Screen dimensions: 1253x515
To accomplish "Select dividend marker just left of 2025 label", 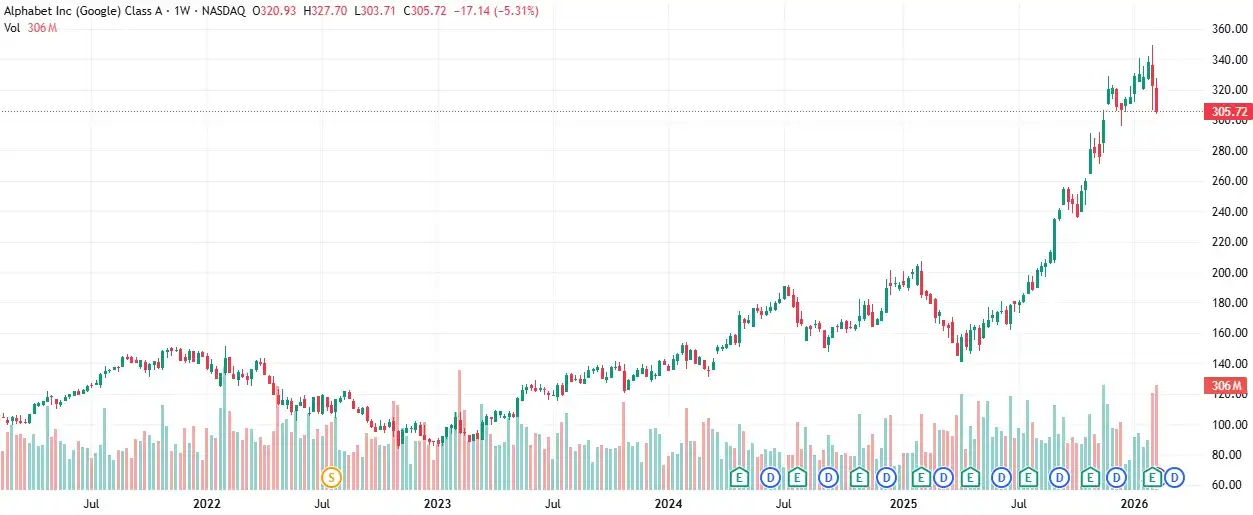I will (888, 477).
